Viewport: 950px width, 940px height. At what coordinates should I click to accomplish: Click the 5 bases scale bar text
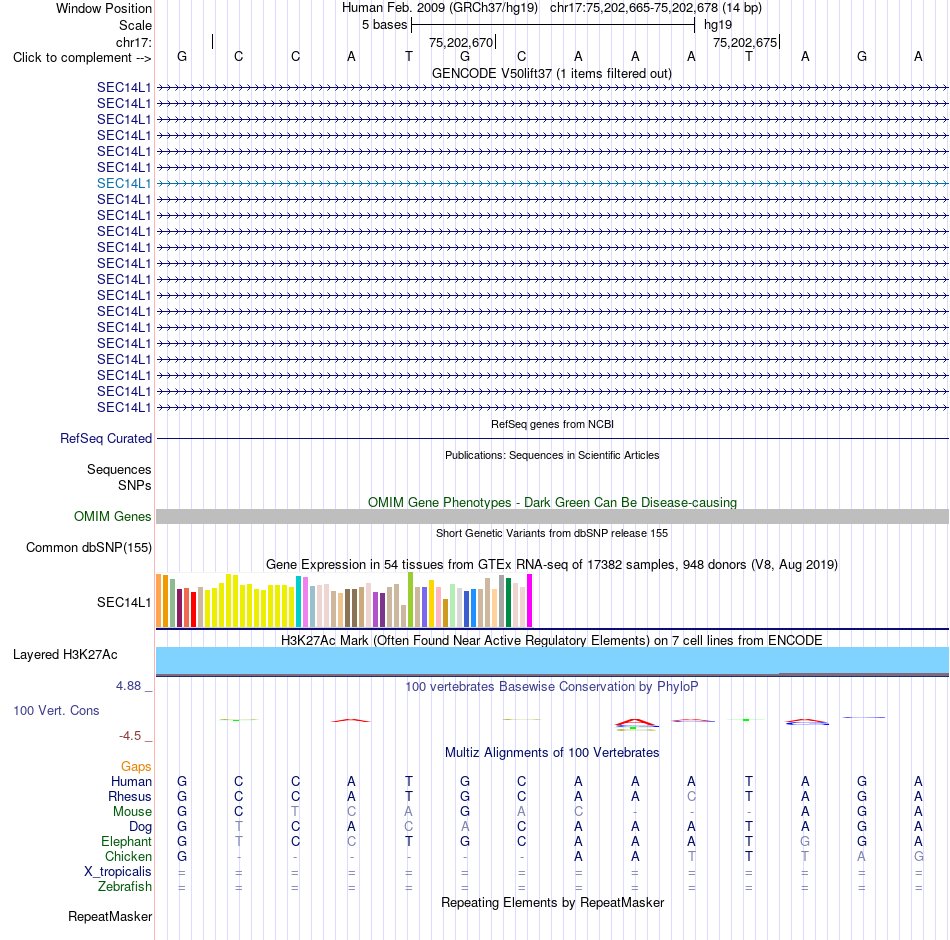point(384,25)
